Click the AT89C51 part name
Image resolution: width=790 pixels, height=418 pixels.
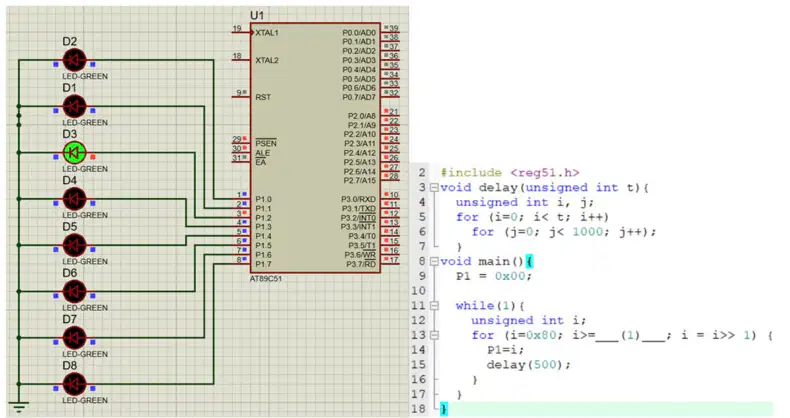point(266,278)
